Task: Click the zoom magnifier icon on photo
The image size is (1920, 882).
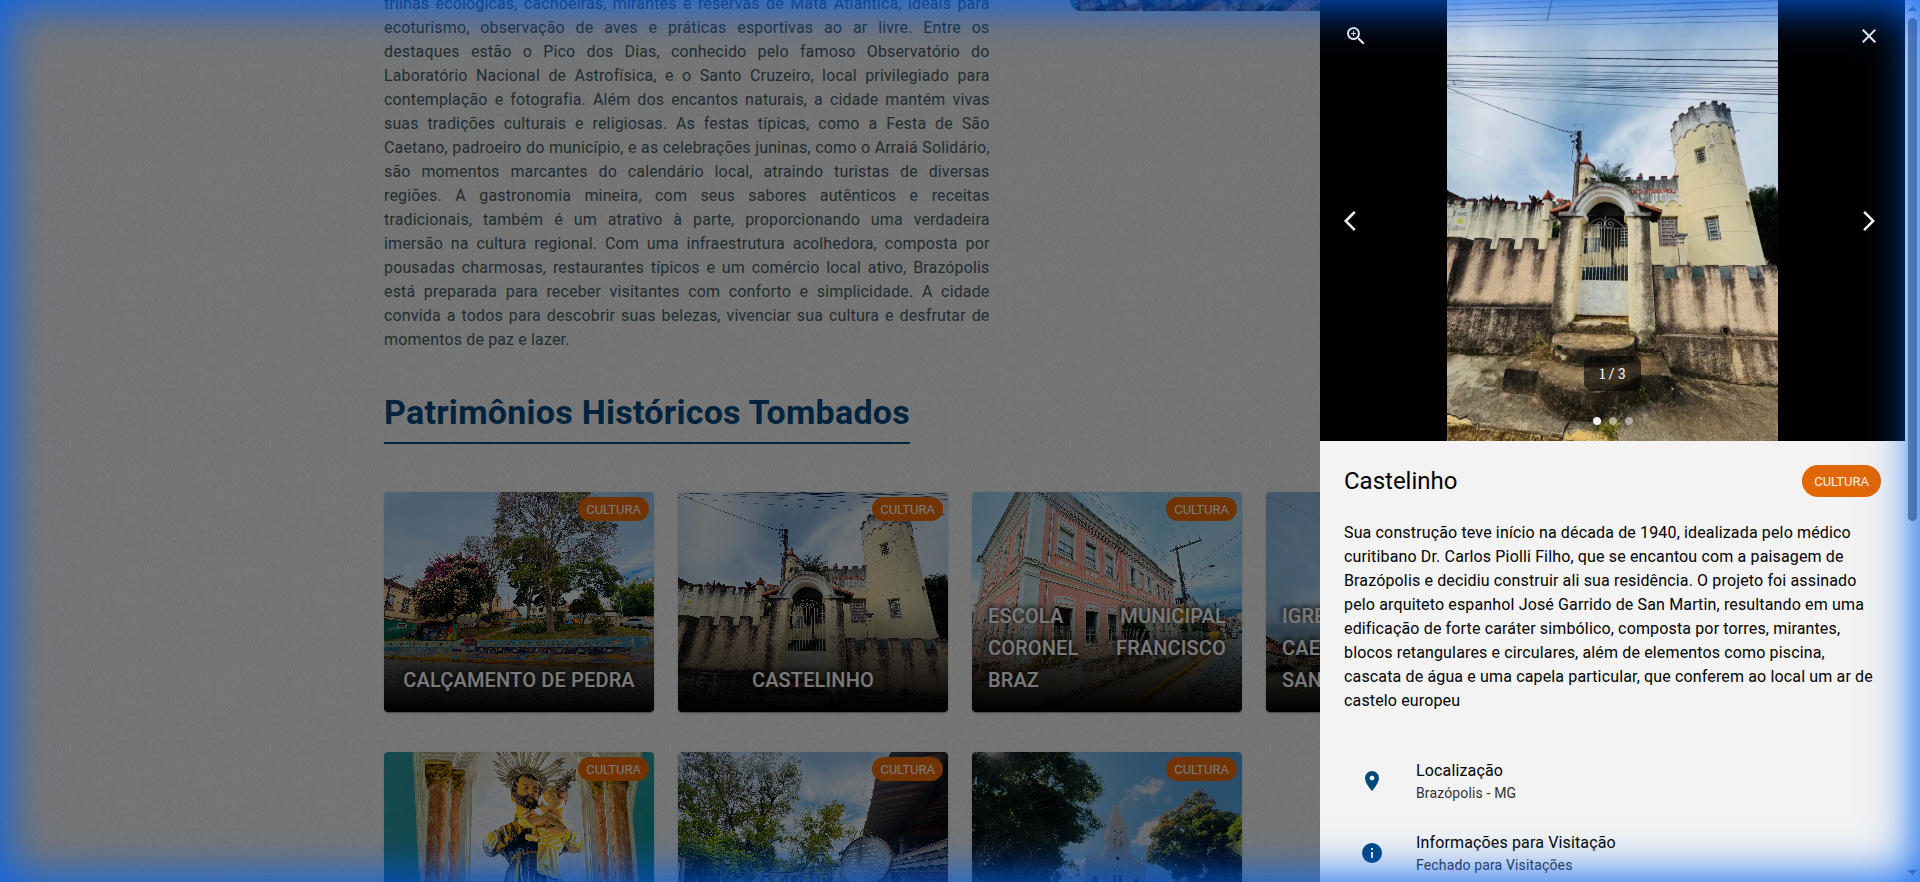Action: coord(1355,36)
